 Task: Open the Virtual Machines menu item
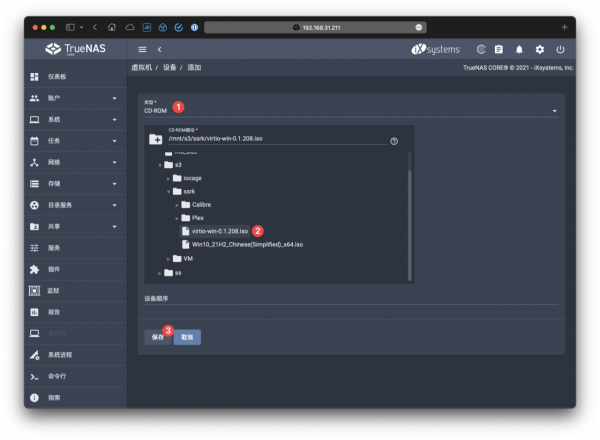(75, 334)
